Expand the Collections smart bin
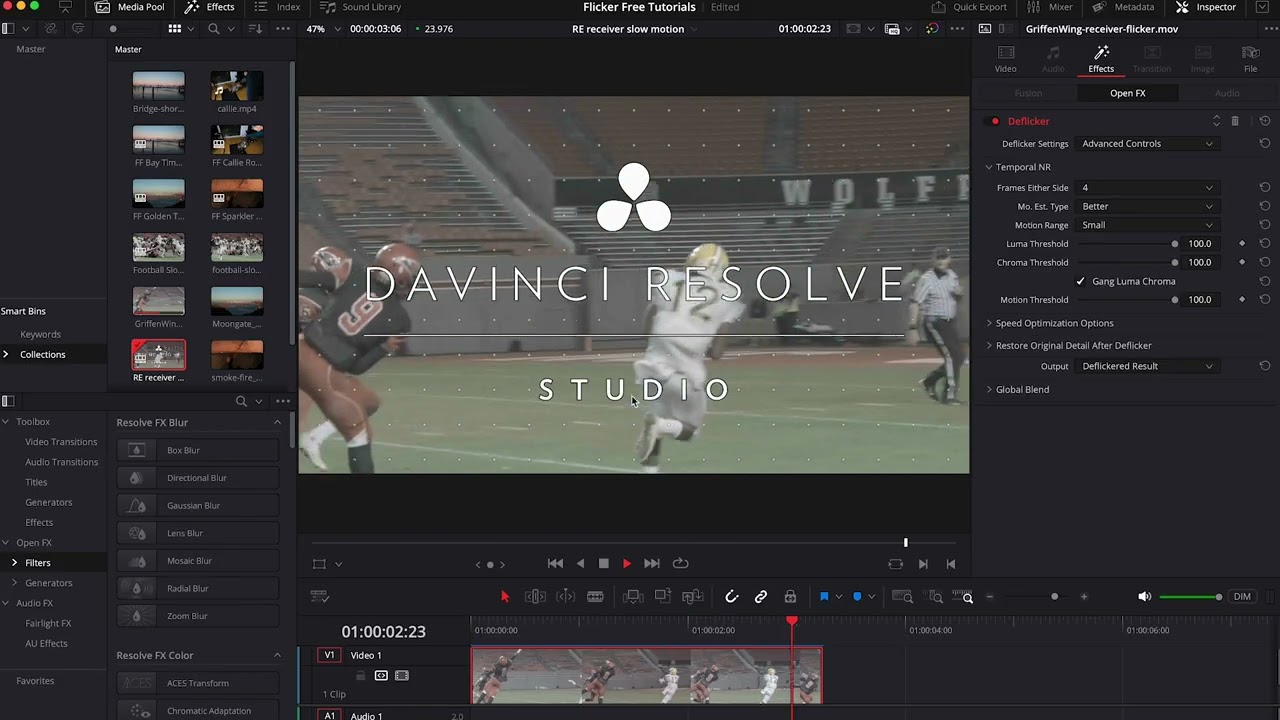 click(6, 355)
